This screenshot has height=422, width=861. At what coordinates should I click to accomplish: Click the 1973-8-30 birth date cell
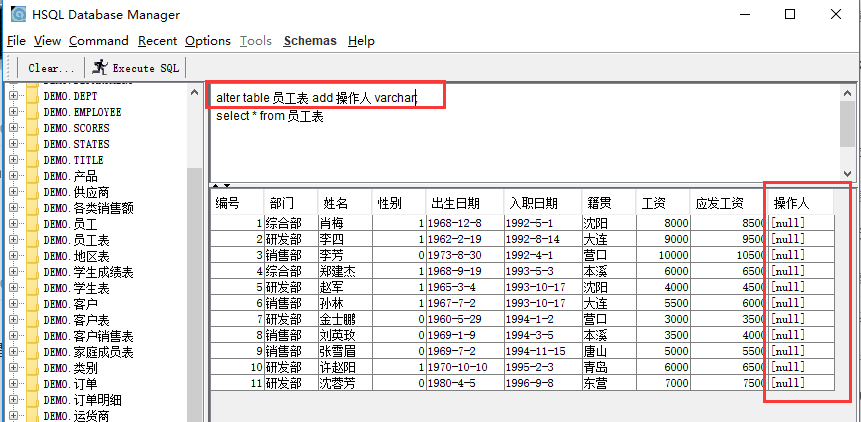(x=465, y=255)
